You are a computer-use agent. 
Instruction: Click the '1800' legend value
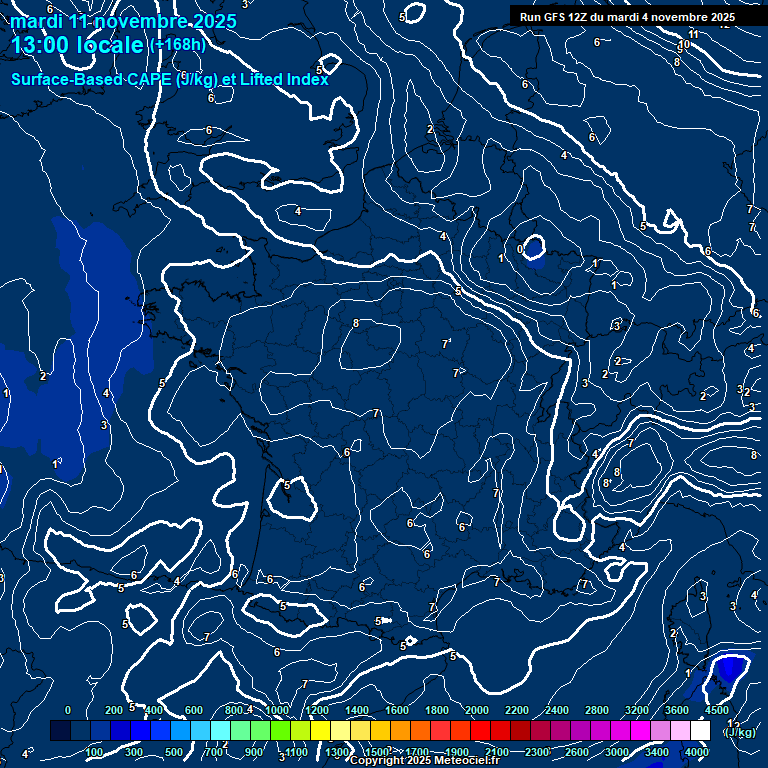tap(436, 710)
